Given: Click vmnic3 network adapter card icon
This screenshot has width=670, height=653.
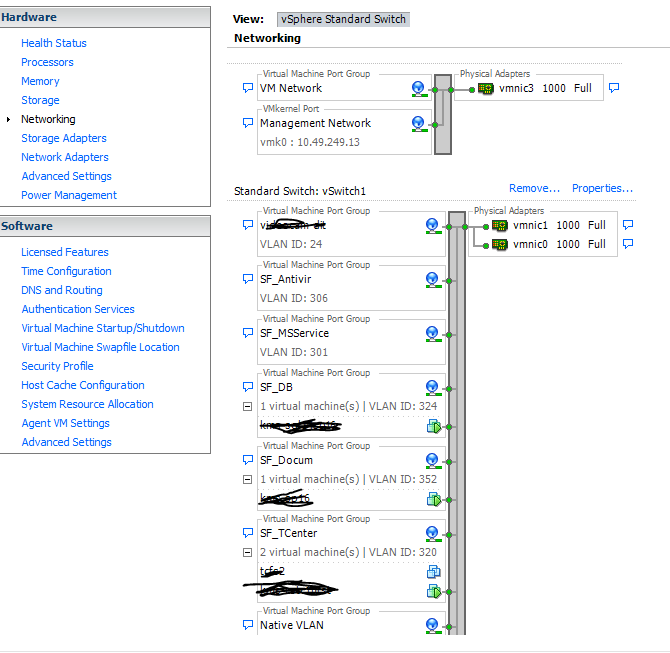Looking at the screenshot, I should coord(486,89).
